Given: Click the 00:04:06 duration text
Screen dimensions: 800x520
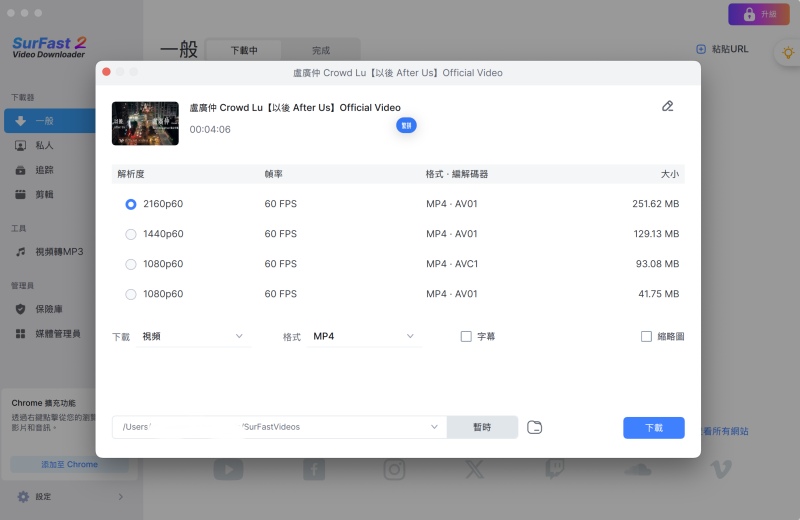Looking at the screenshot, I should pos(210,130).
